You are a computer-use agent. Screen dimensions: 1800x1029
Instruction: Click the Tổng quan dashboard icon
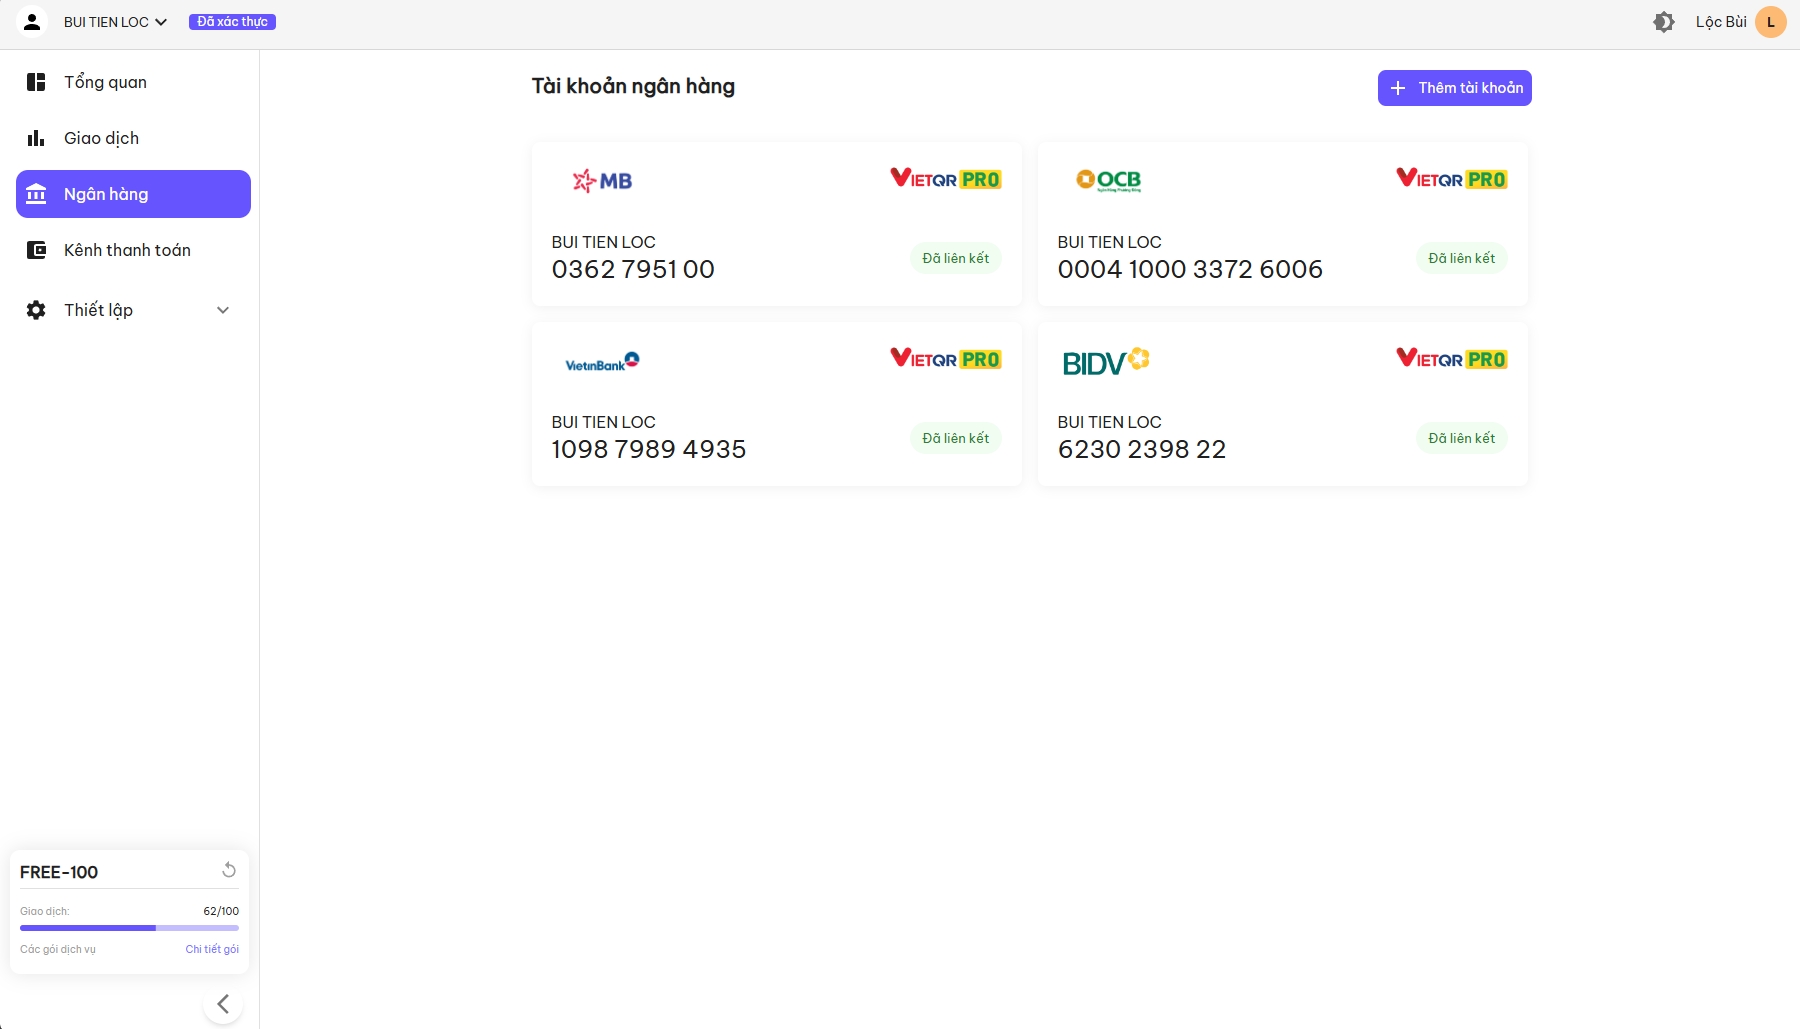point(36,82)
